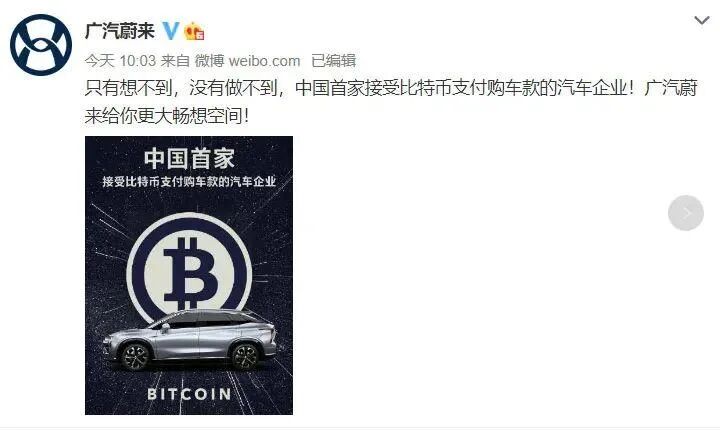
Task: Click second text line 来给你更大畅想空间
Action: click(x=163, y=116)
